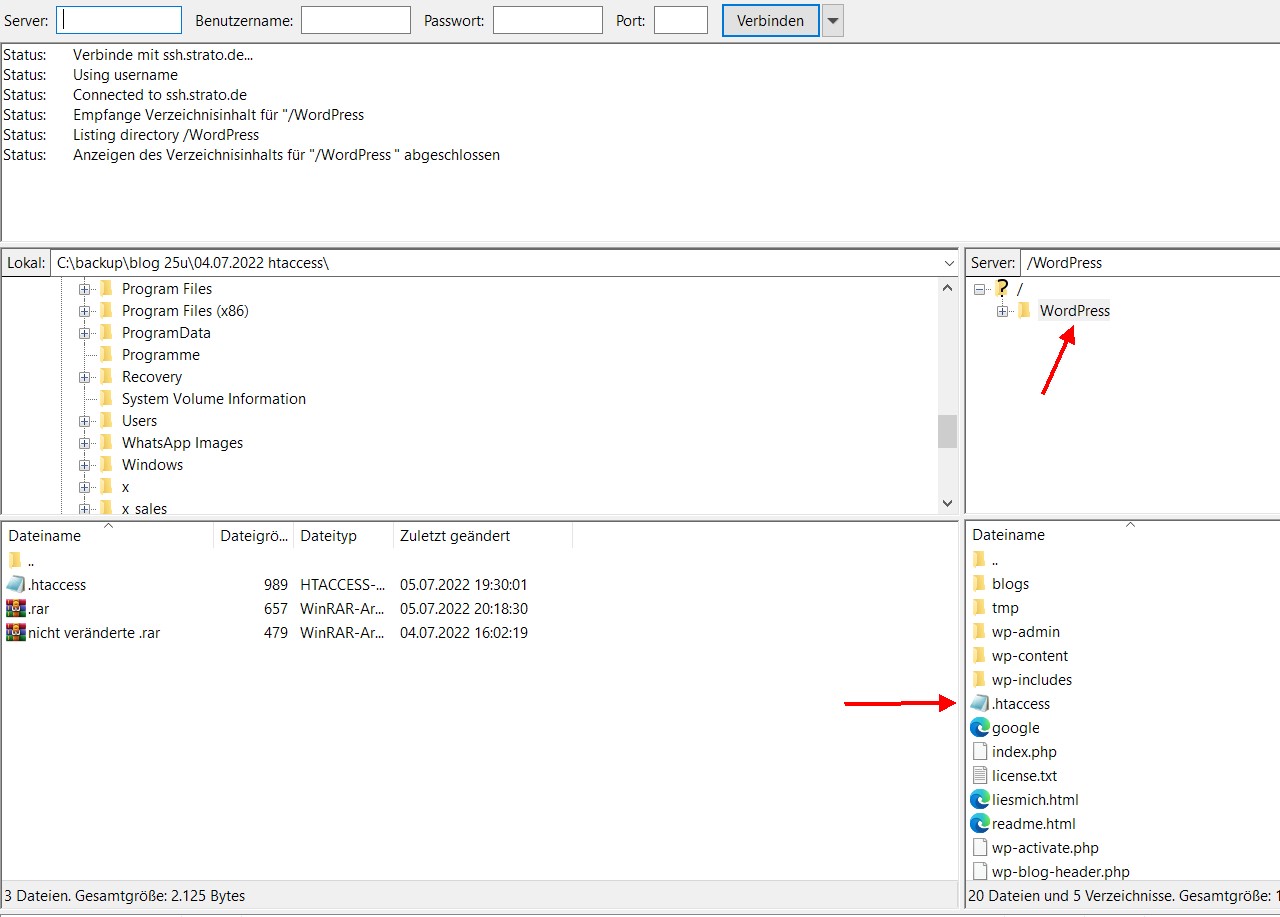Collapse the remote root '/' tree node
This screenshot has height=917, width=1280.
pyautogui.click(x=980, y=289)
